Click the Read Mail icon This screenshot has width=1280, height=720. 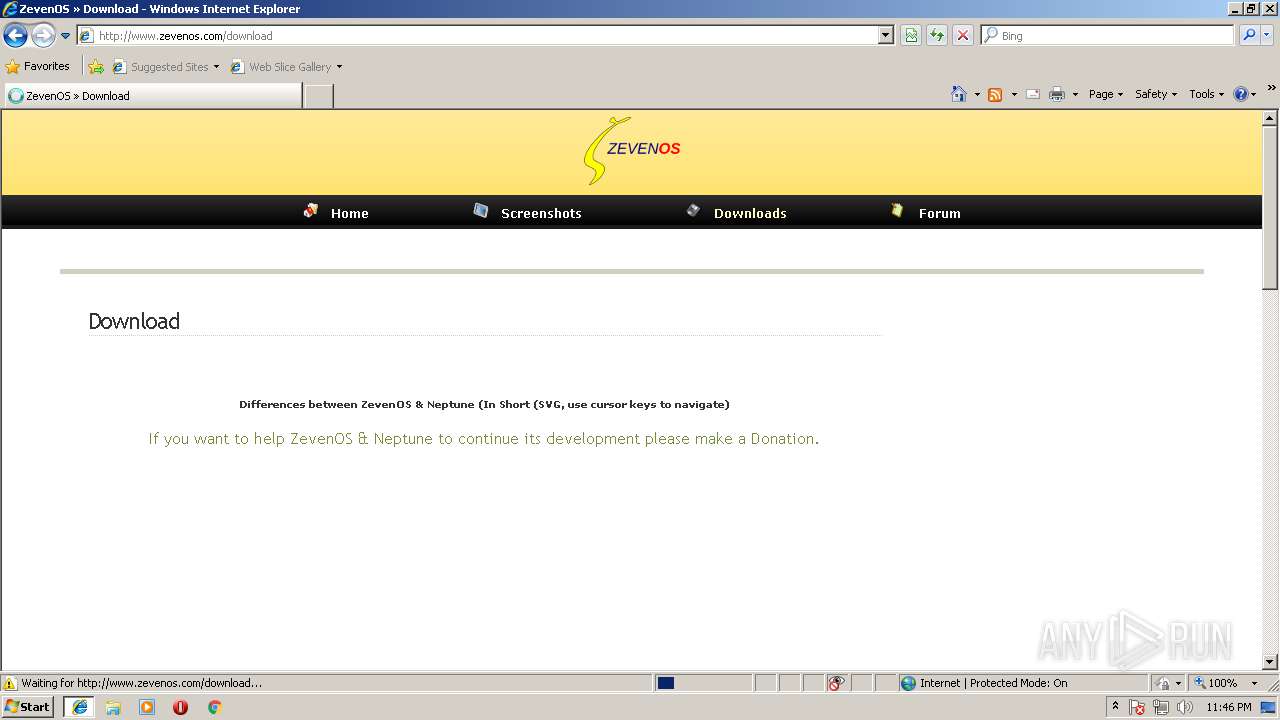[1032, 94]
